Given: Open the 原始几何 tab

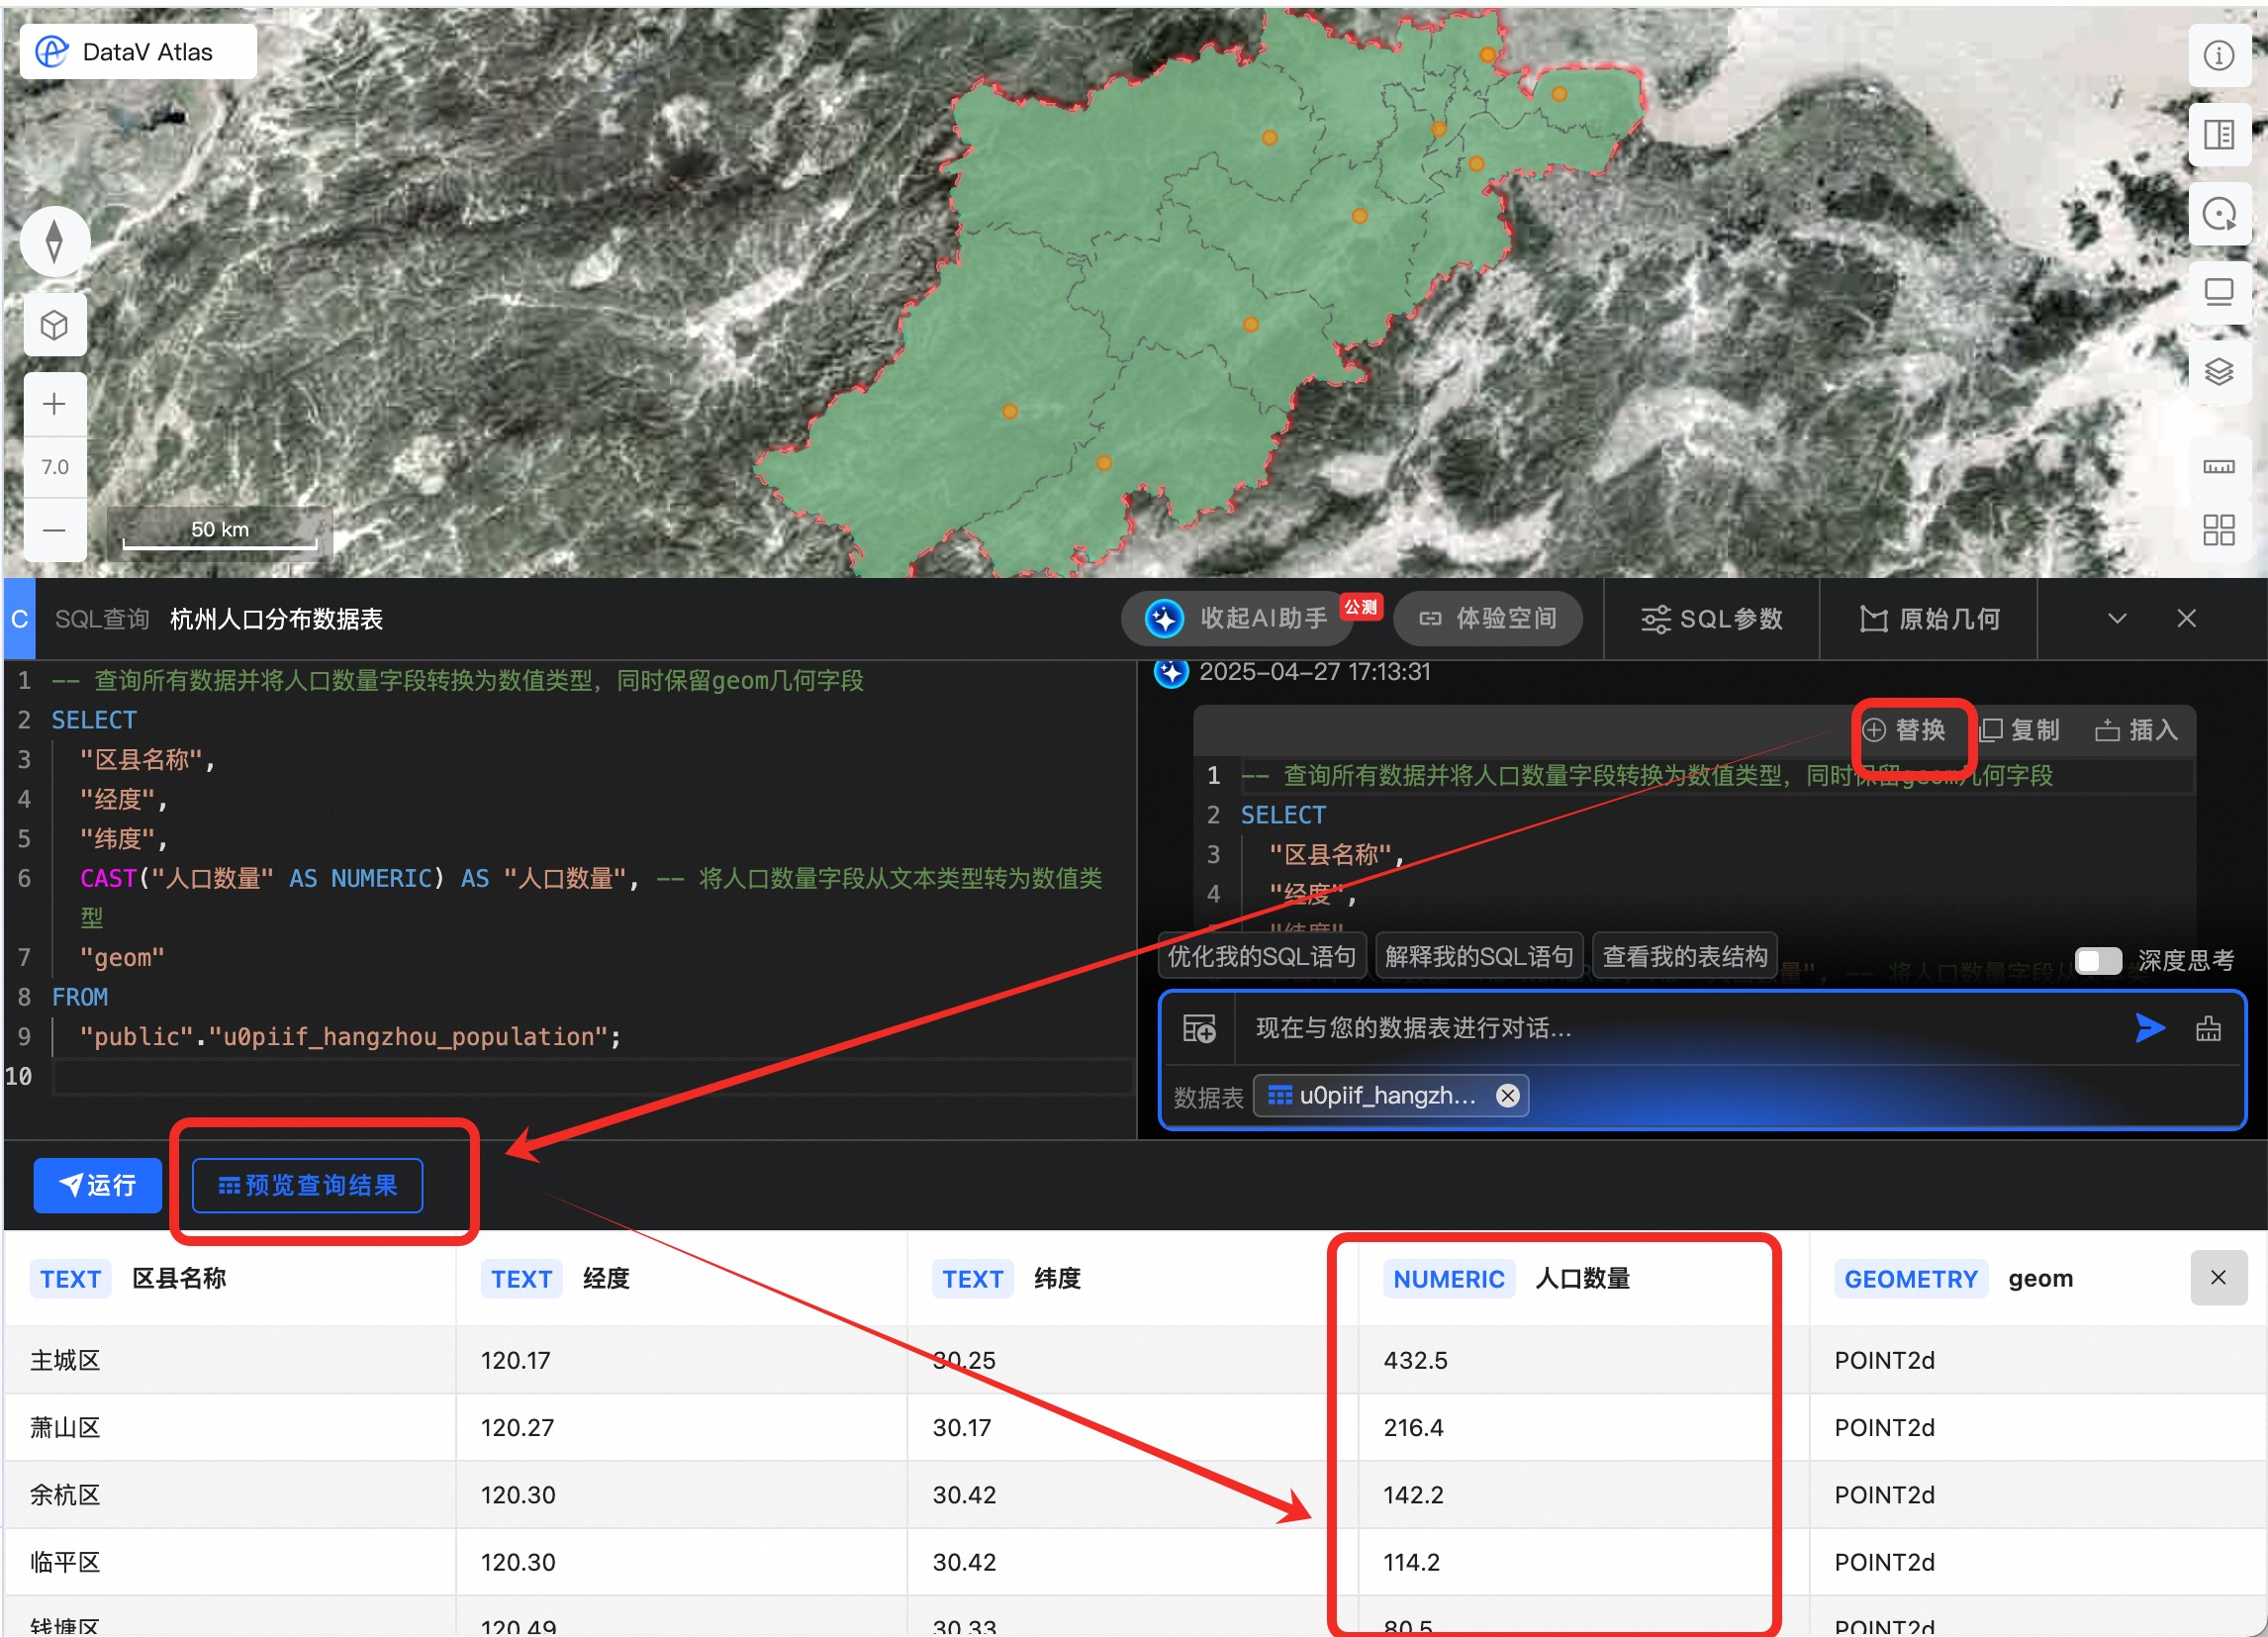Looking at the screenshot, I should coord(1928,619).
